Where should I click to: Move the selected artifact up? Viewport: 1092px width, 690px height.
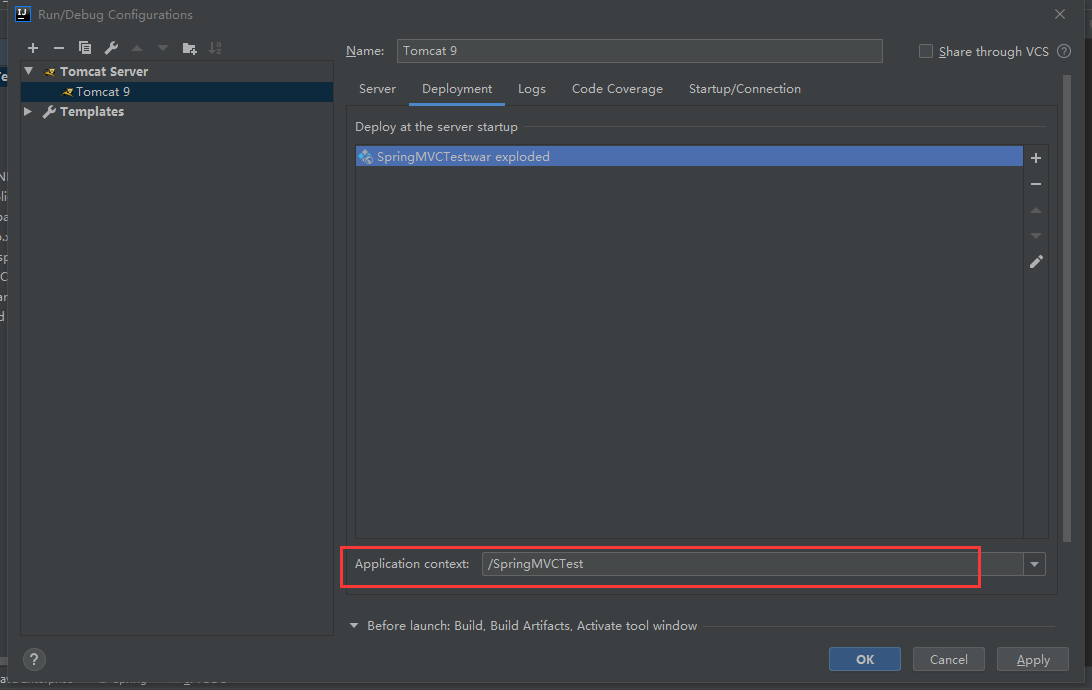pos(1036,209)
